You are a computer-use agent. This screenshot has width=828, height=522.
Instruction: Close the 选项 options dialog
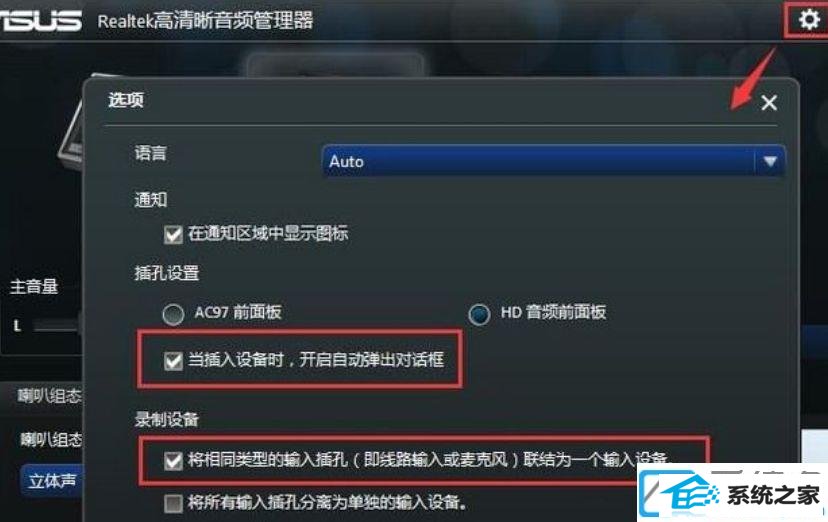point(769,102)
